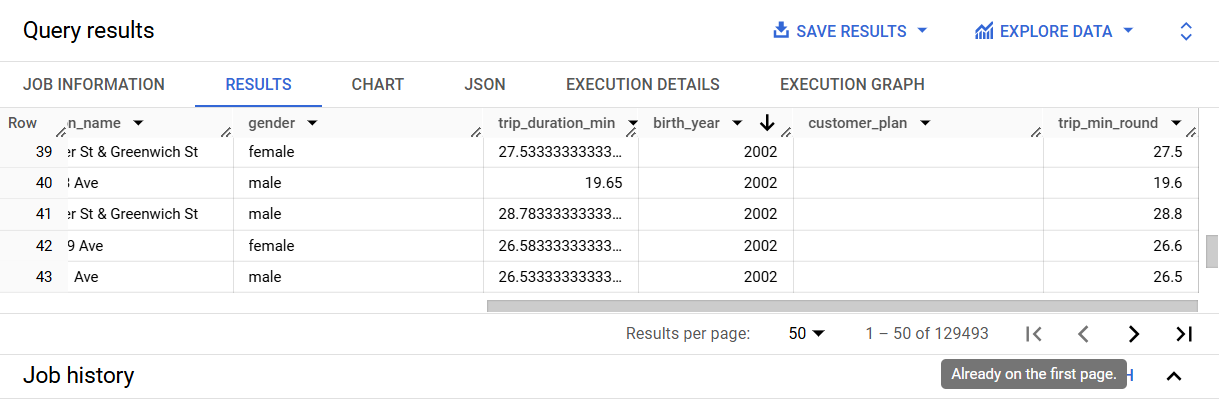Image resolution: width=1219 pixels, height=401 pixels.
Task: Click the gender column resize handle
Action: click(x=476, y=131)
